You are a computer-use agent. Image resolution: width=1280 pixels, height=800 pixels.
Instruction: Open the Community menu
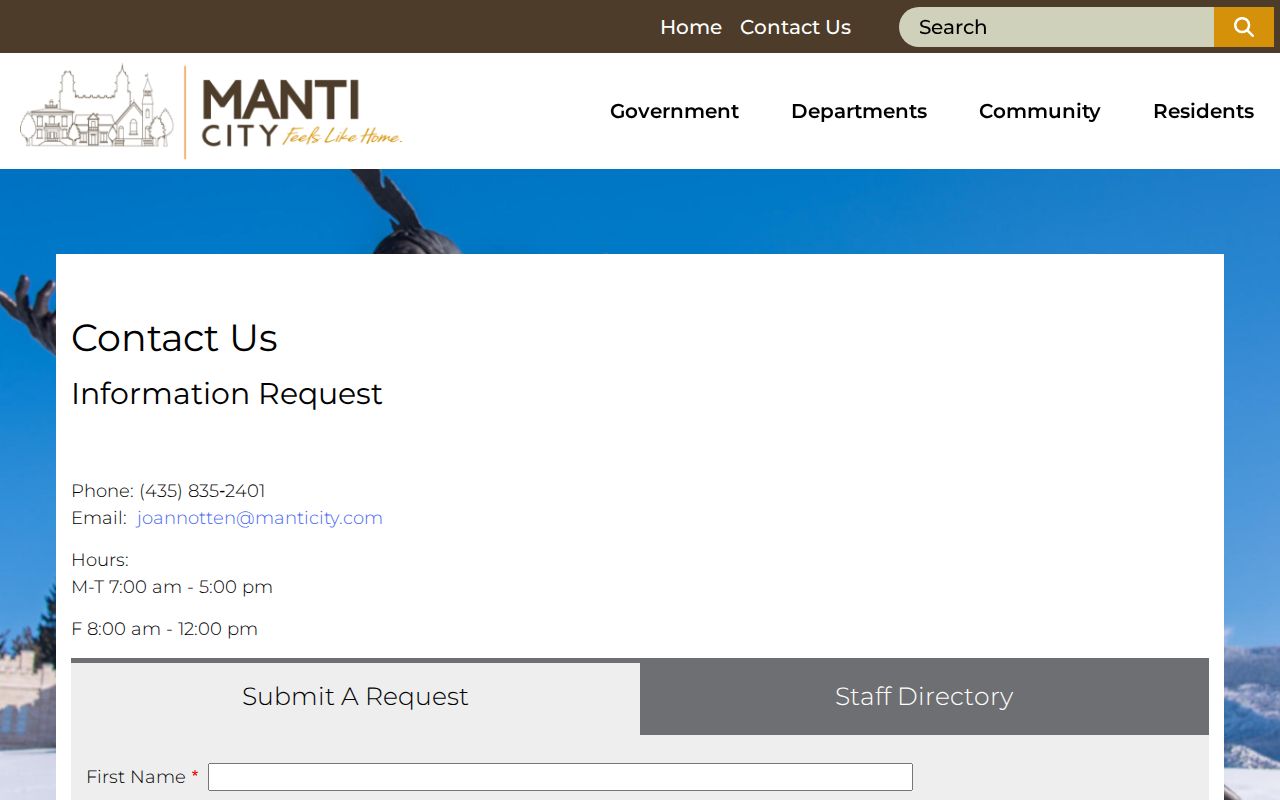[1039, 111]
